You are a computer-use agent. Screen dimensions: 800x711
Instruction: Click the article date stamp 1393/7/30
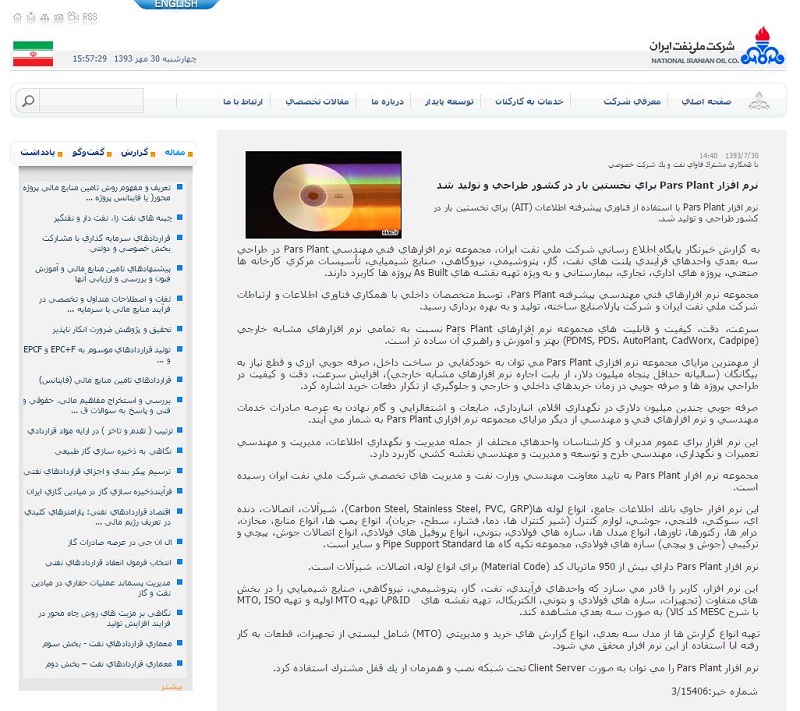pyautogui.click(x=741, y=156)
